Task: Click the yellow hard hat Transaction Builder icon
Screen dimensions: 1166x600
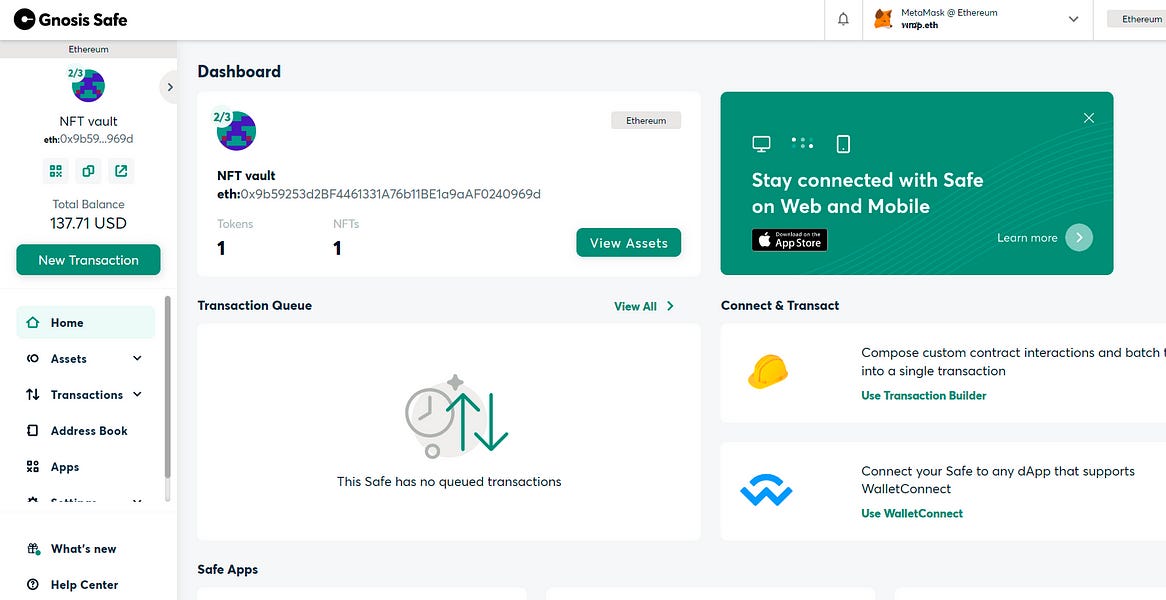Action: tap(767, 372)
